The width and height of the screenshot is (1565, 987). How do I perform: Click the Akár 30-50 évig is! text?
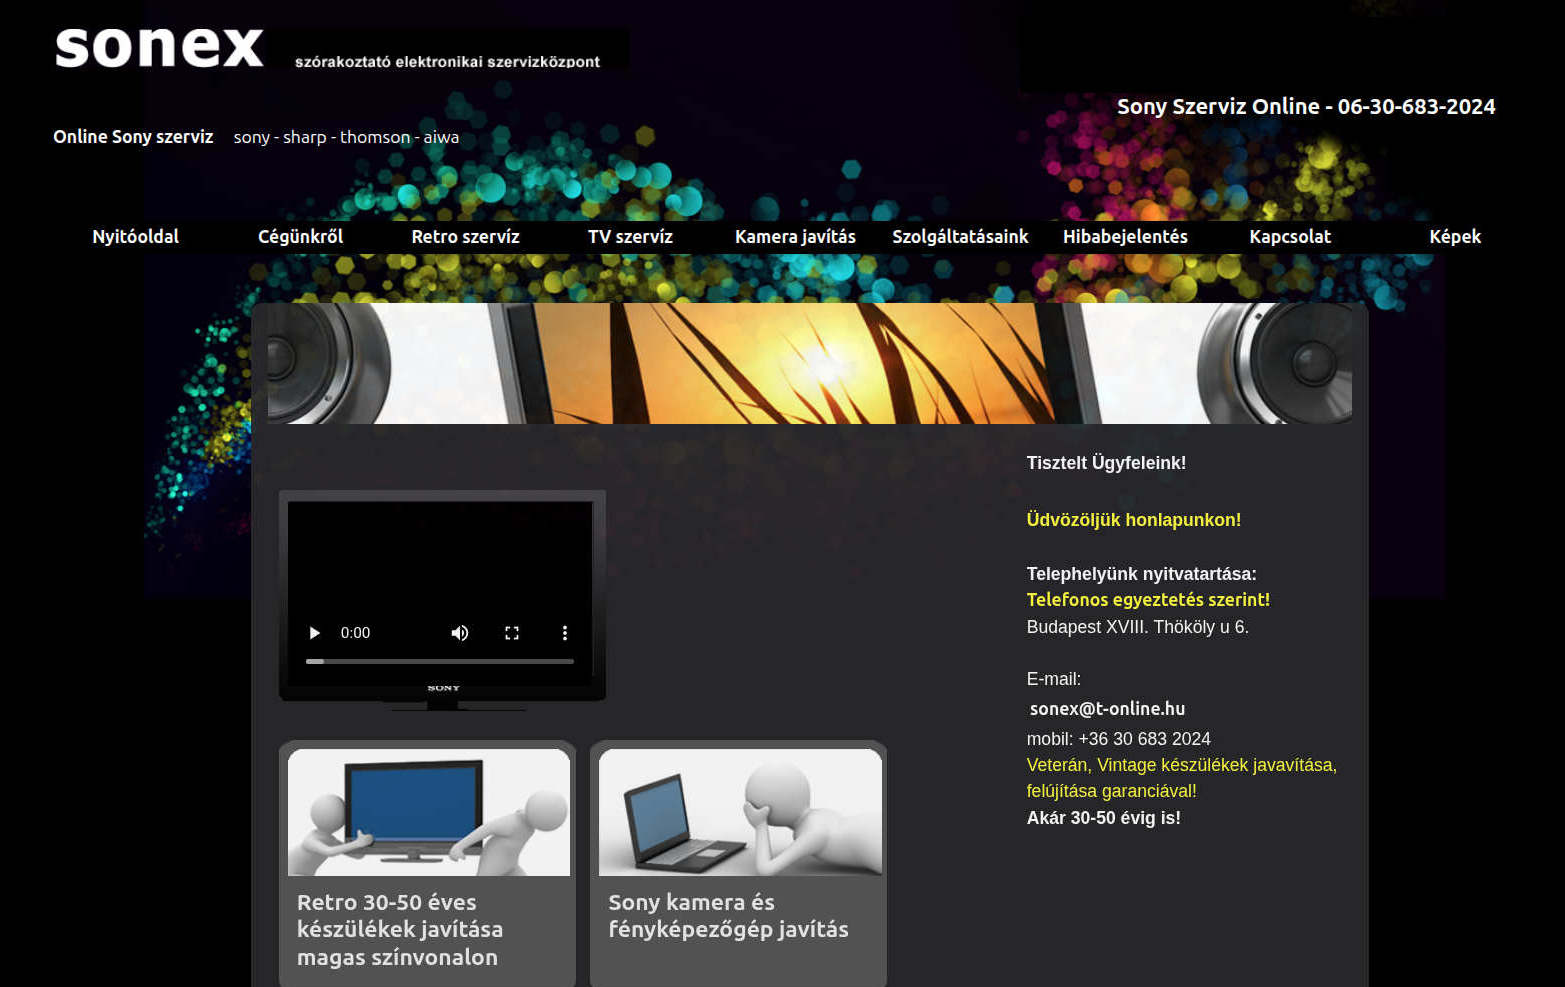[x=1103, y=818]
